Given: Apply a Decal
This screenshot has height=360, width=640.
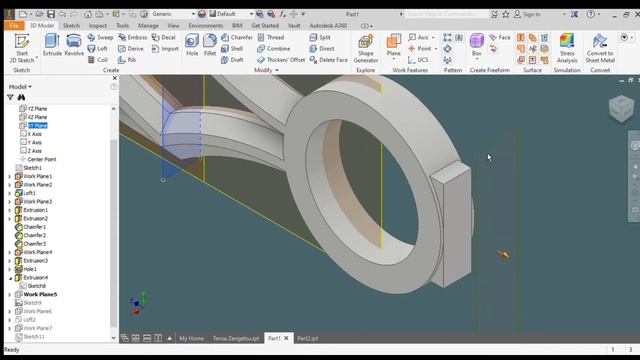Looking at the screenshot, I should pyautogui.click(x=164, y=37).
